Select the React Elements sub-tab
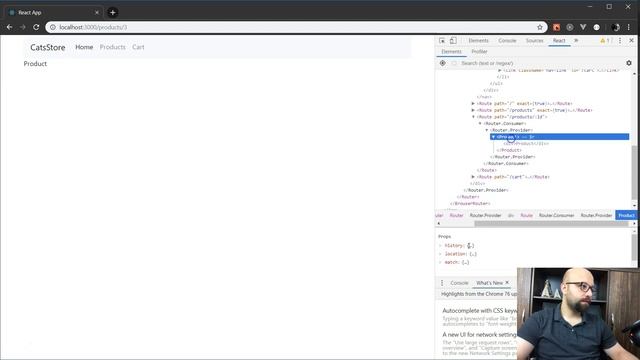The image size is (640, 360). (451, 51)
